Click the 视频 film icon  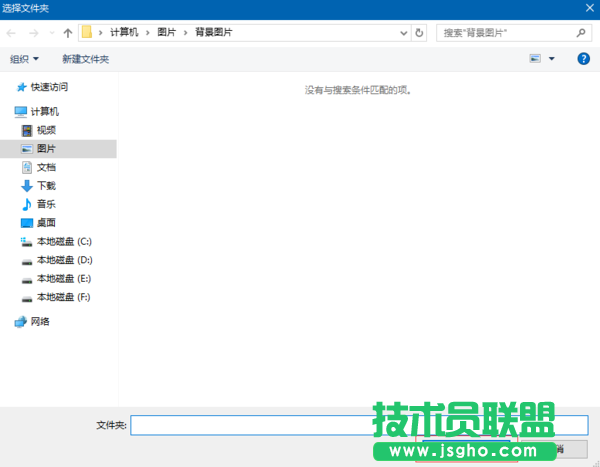coord(27,131)
